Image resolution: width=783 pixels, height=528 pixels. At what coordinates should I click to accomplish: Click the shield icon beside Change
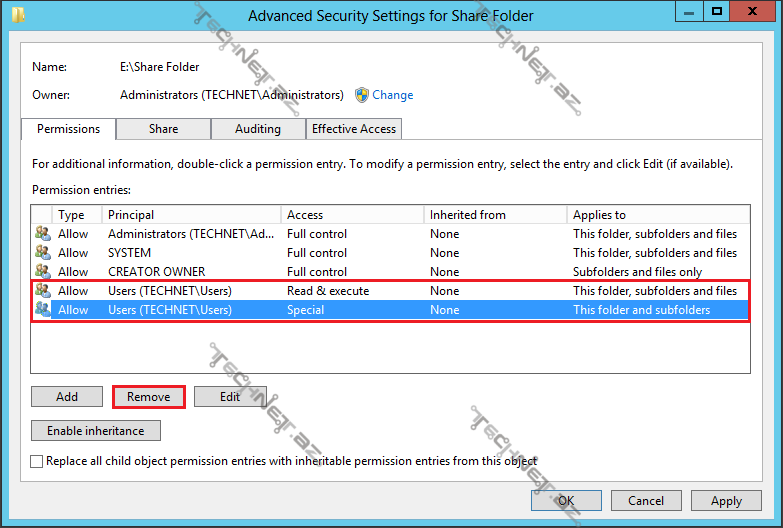click(x=362, y=95)
